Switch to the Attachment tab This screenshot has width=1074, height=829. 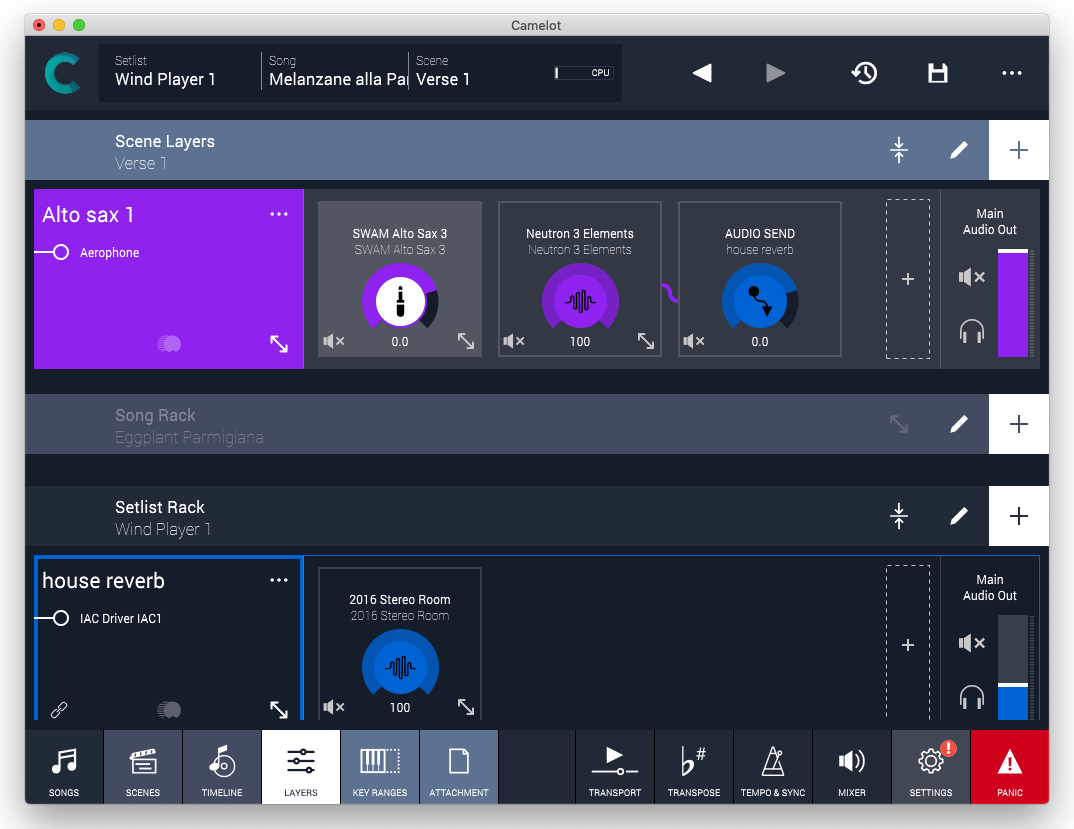point(459,767)
